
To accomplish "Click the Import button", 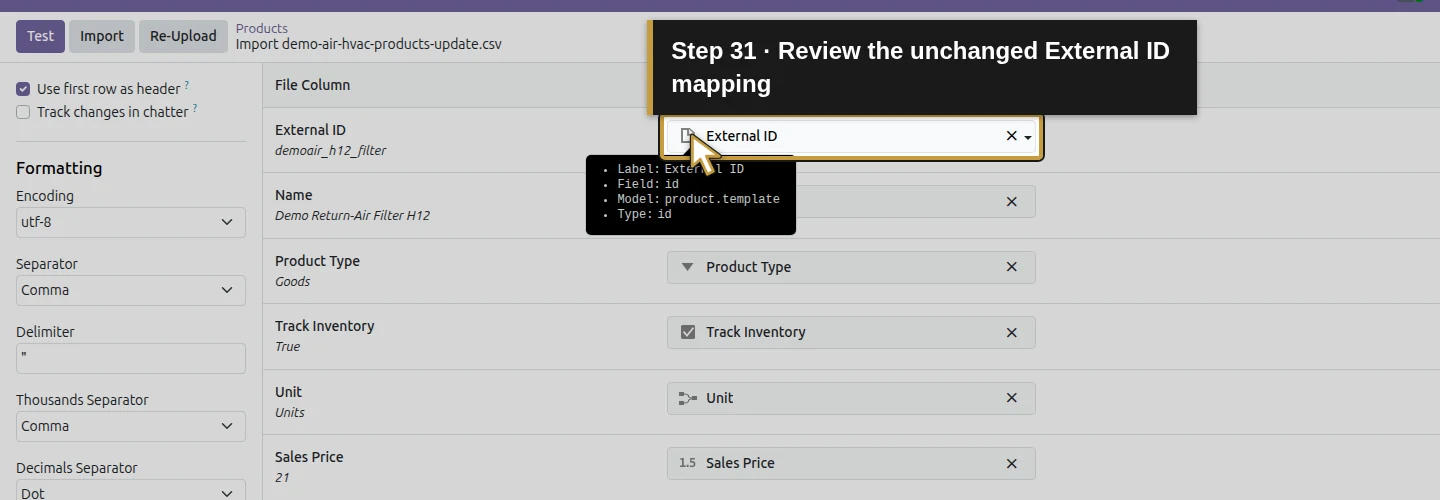I will point(102,36).
